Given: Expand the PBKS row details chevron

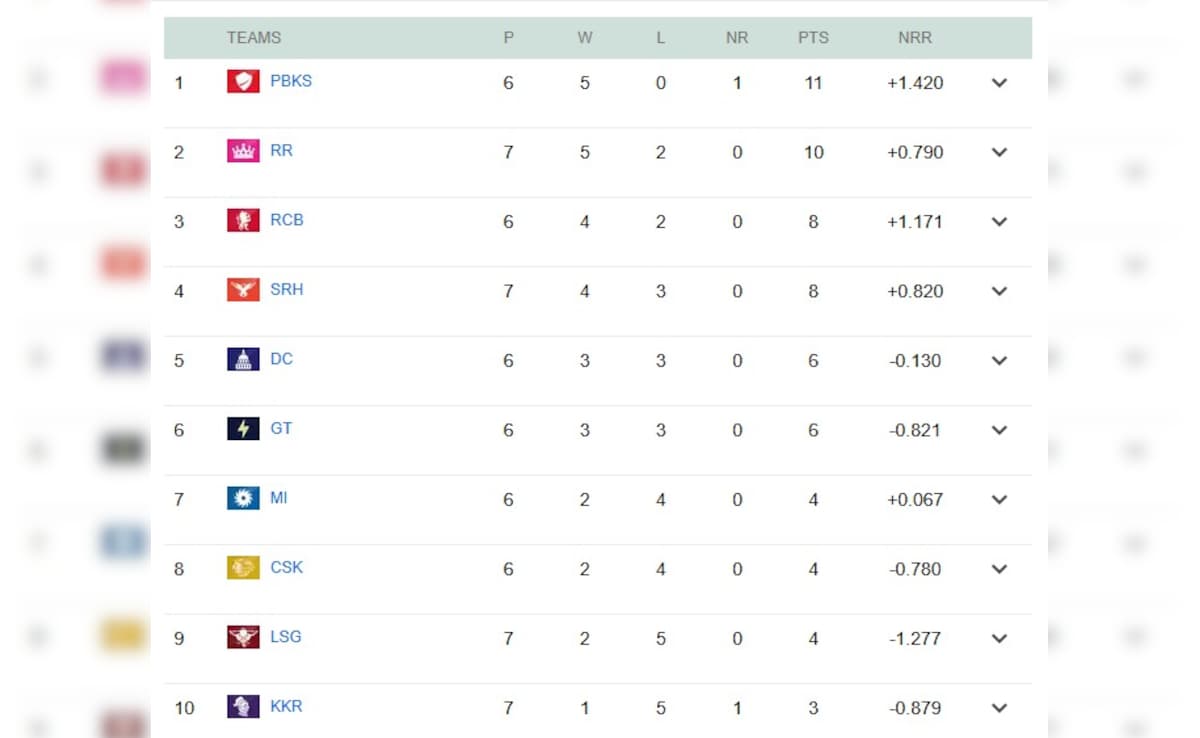Looking at the screenshot, I should click(x=999, y=83).
